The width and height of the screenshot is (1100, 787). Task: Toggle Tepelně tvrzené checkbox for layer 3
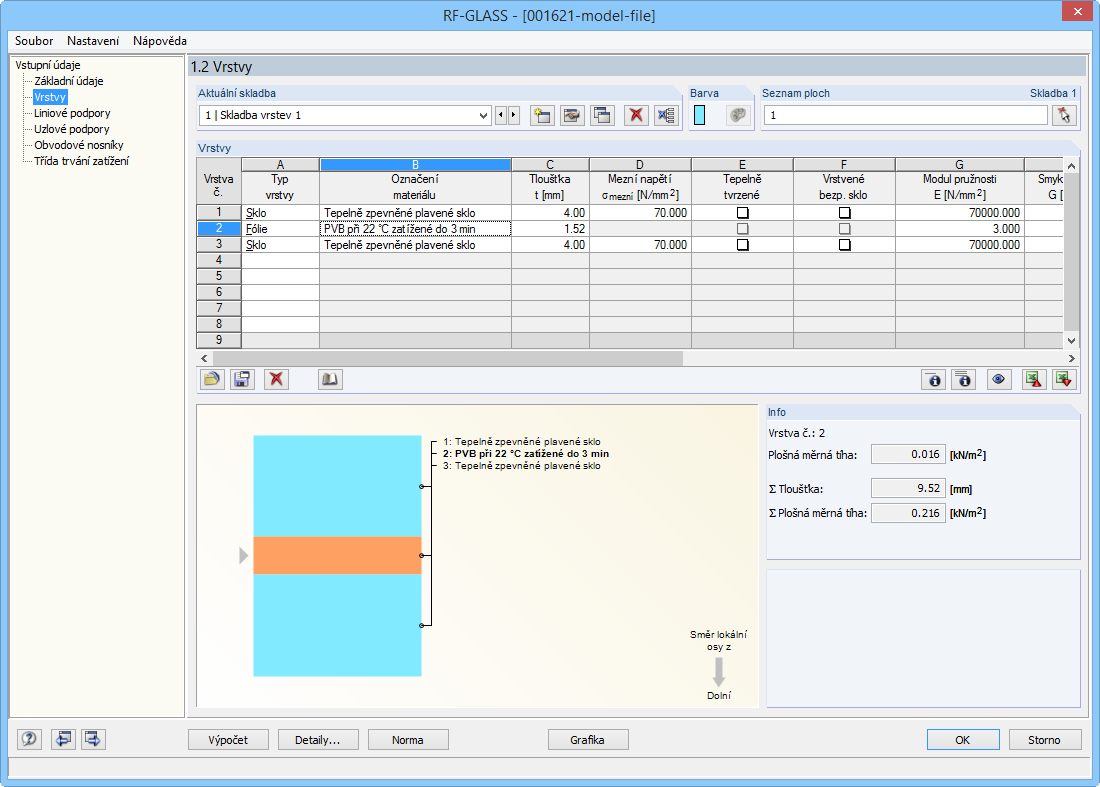pos(742,245)
